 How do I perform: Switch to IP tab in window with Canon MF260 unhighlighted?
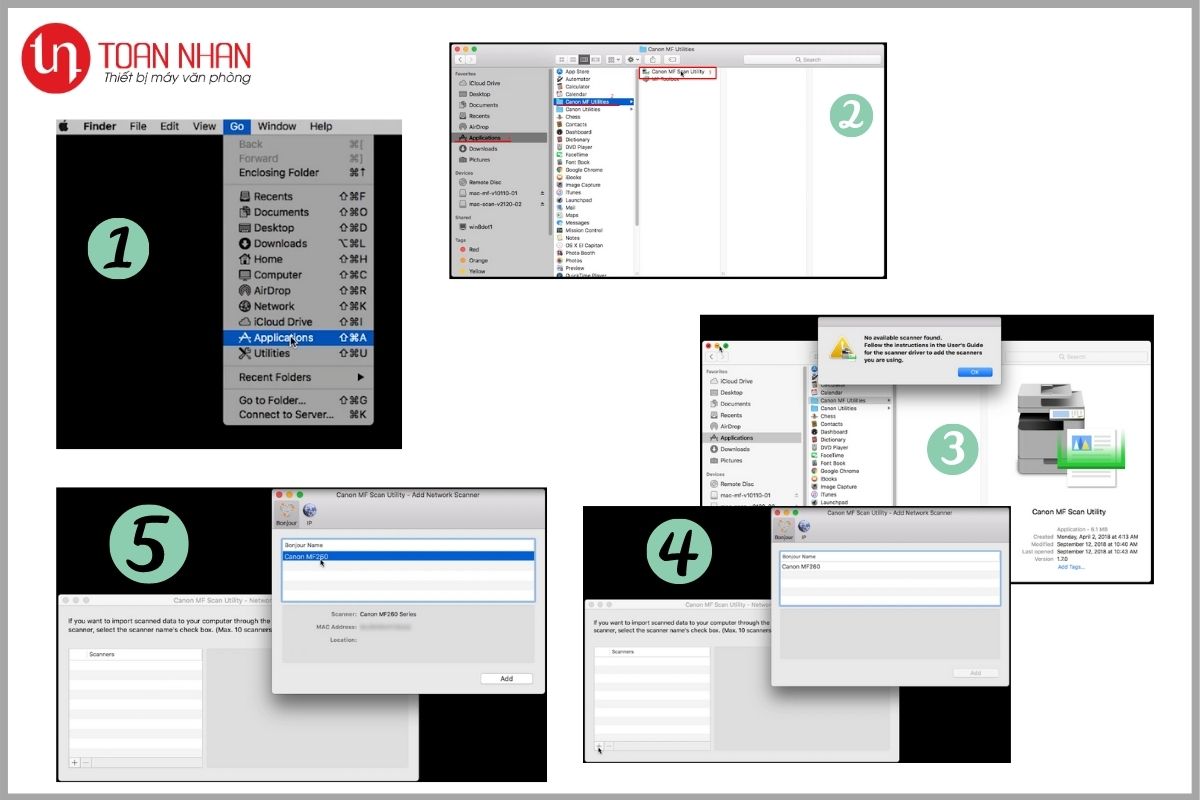tap(804, 527)
